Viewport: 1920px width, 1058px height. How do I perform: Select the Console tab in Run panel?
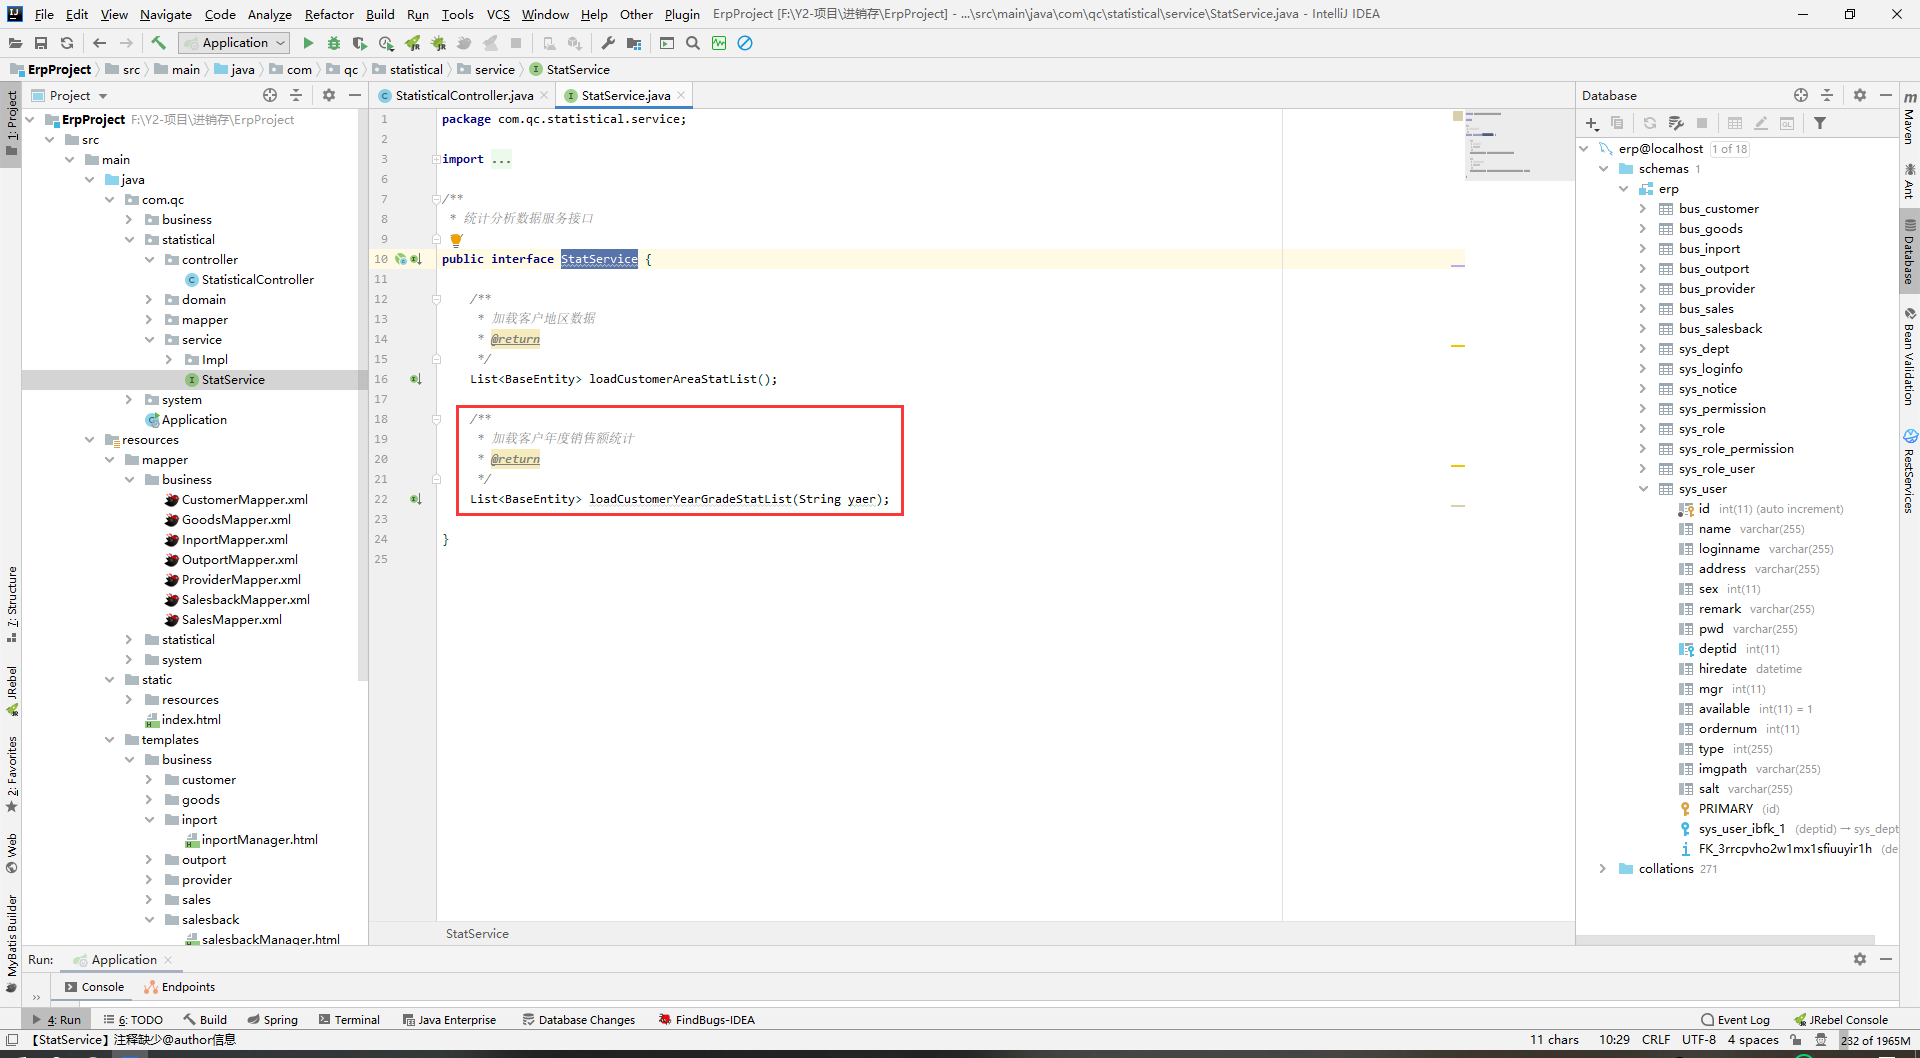tap(95, 987)
